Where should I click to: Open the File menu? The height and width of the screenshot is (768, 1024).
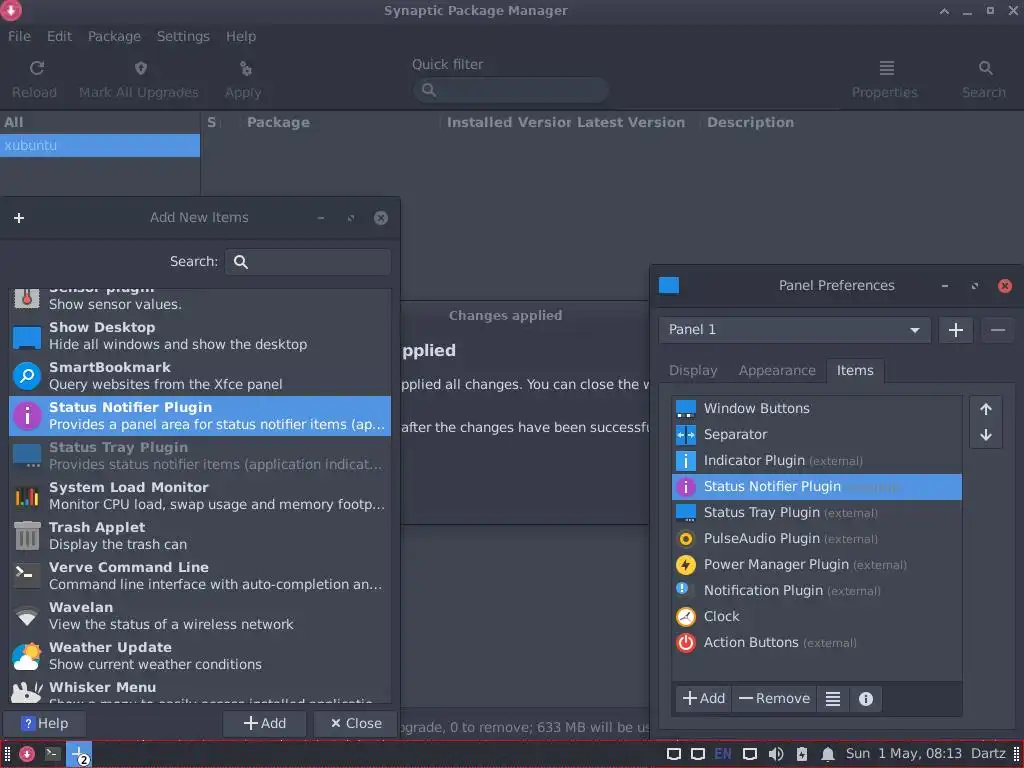[x=19, y=37]
